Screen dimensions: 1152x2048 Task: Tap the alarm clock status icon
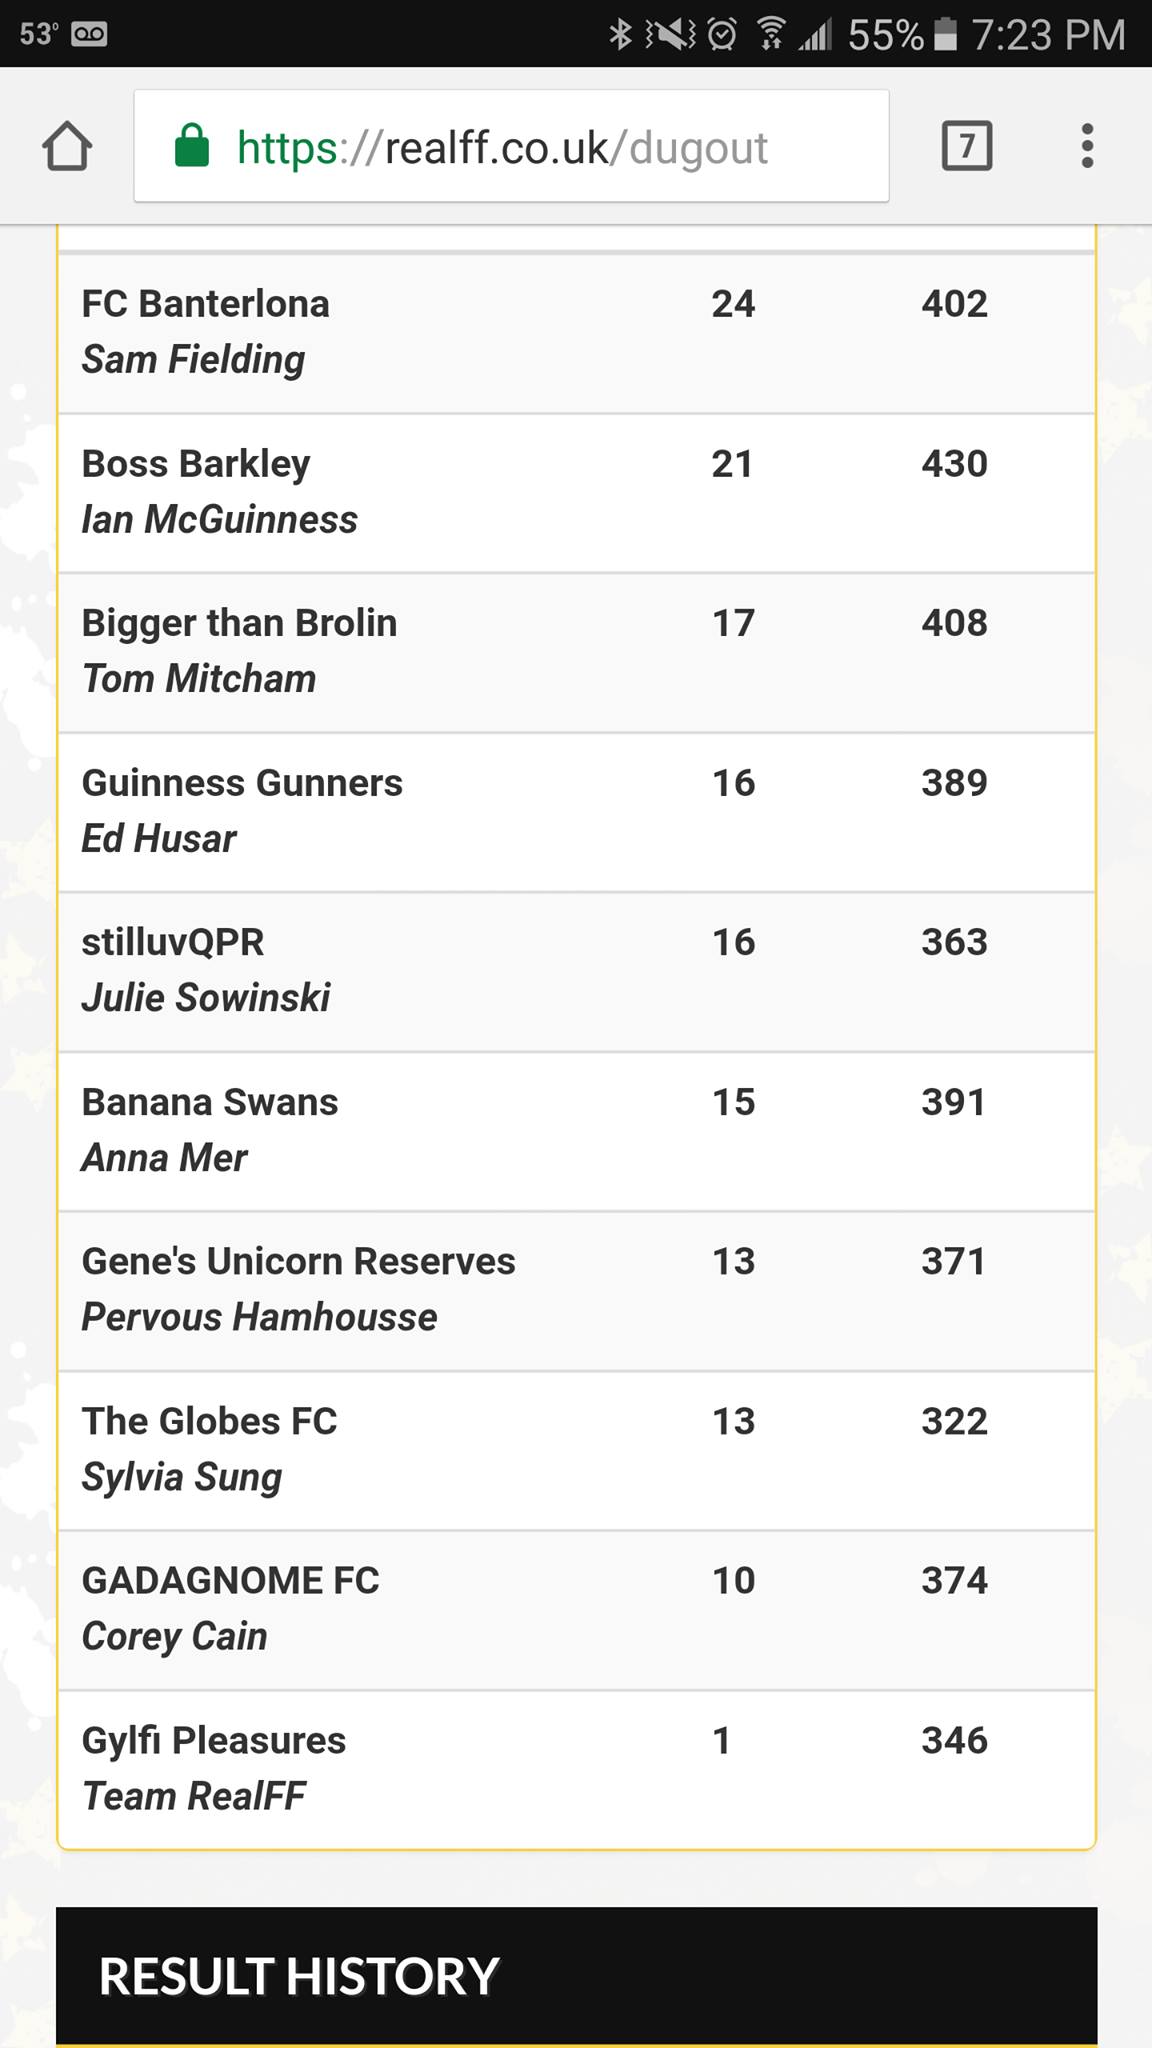[x=722, y=34]
